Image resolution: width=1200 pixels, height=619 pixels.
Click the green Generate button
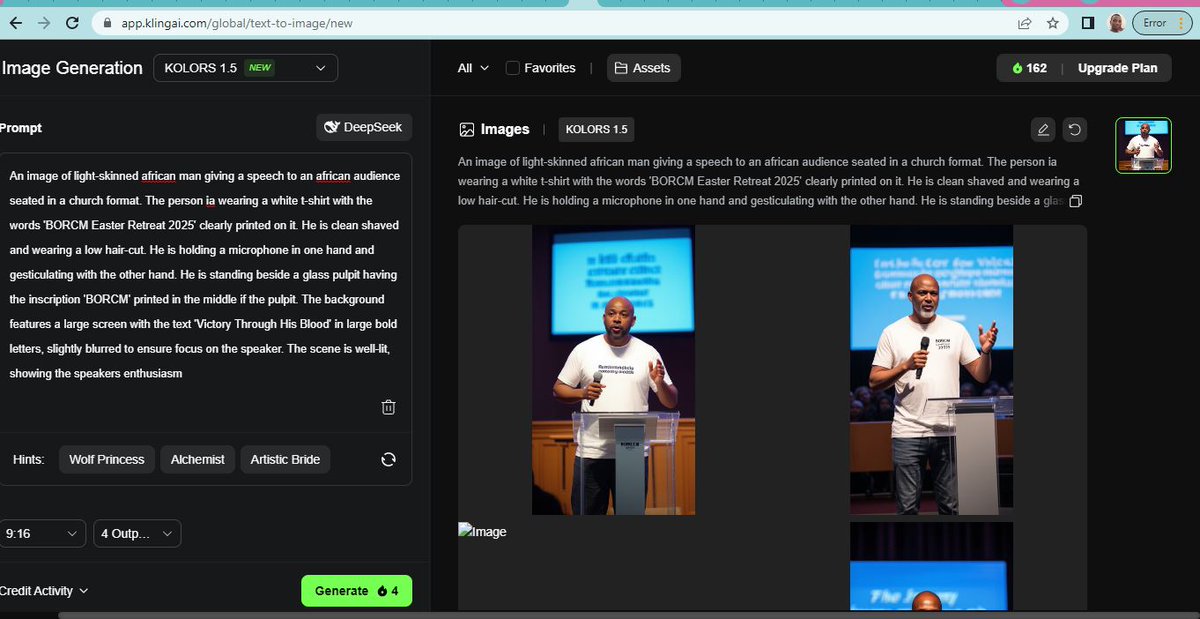coord(356,591)
